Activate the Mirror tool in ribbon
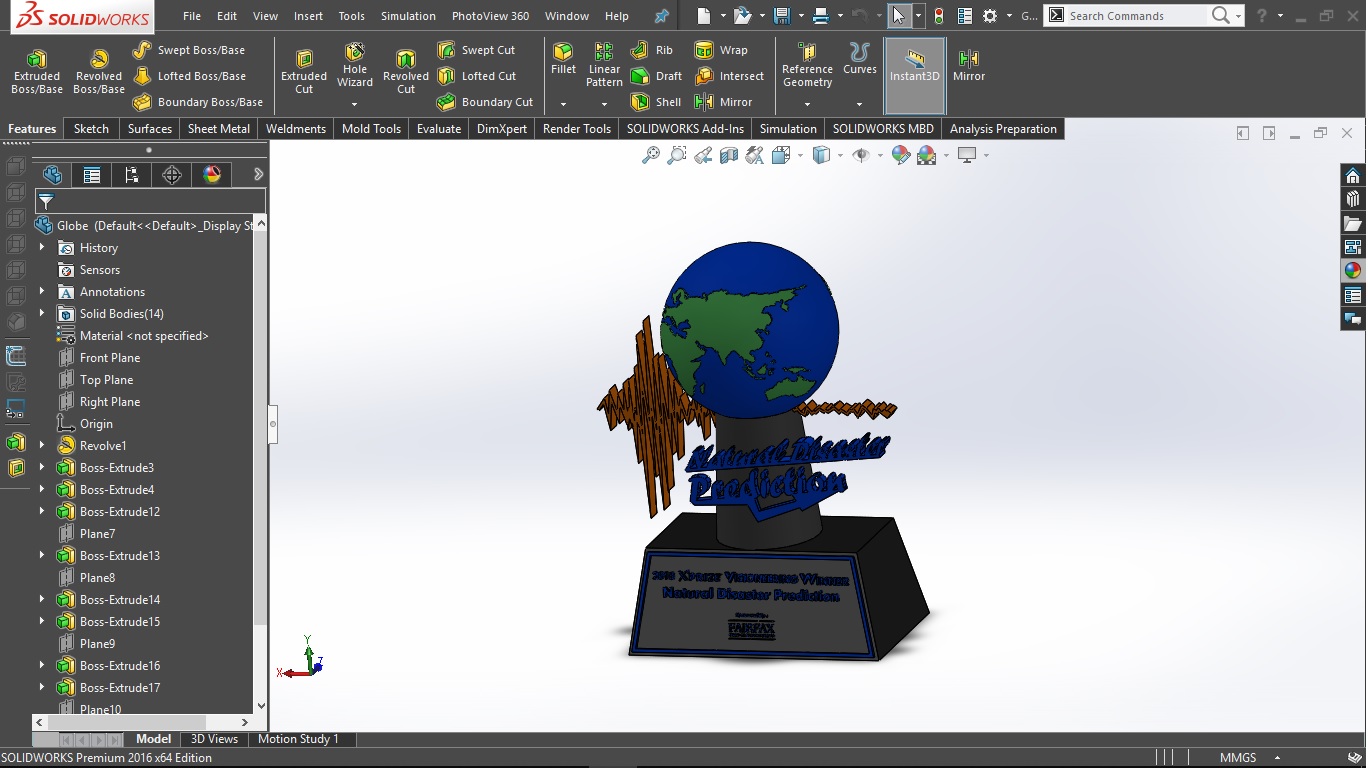The image size is (1368, 772). (x=968, y=65)
